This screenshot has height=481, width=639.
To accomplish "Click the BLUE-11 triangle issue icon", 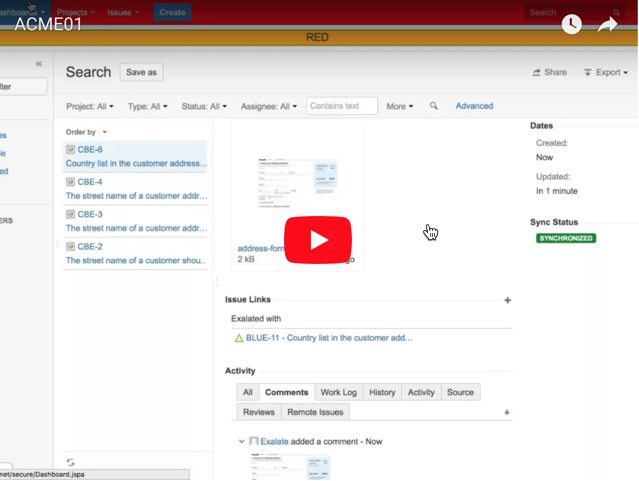I will pyautogui.click(x=239, y=338).
